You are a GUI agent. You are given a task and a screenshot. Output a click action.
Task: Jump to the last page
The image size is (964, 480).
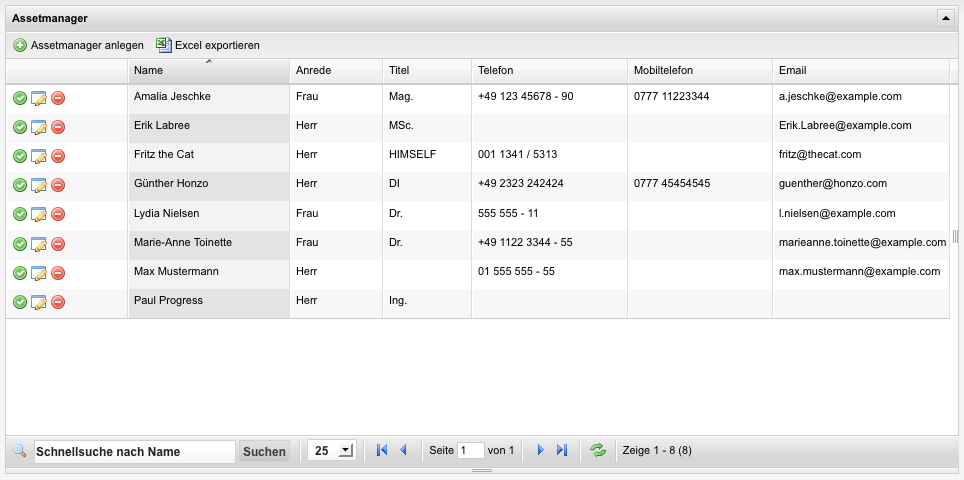[562, 450]
